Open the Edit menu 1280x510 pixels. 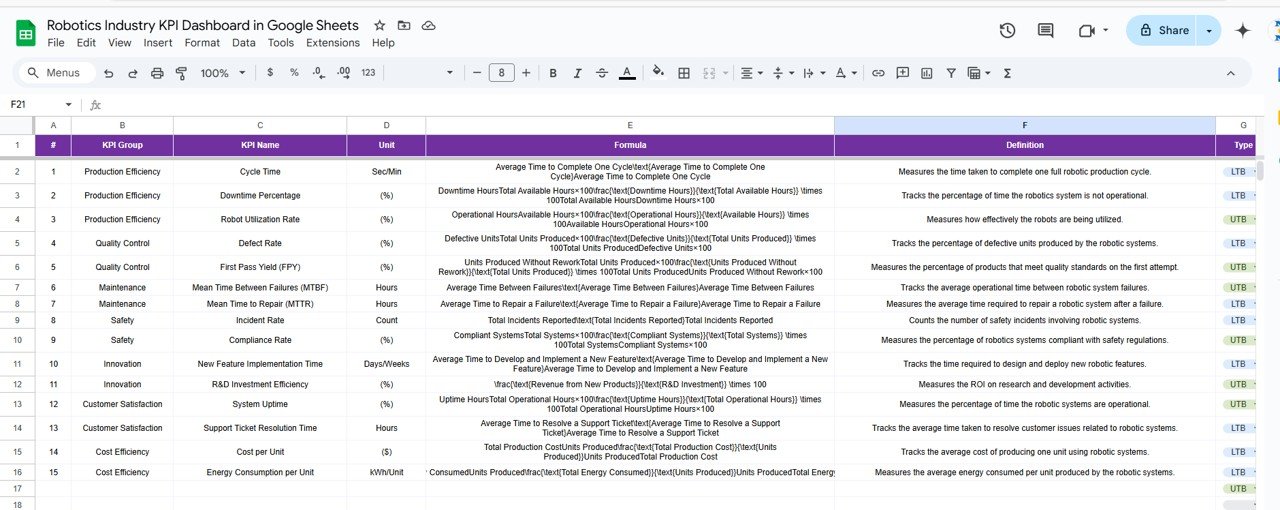[x=86, y=43]
